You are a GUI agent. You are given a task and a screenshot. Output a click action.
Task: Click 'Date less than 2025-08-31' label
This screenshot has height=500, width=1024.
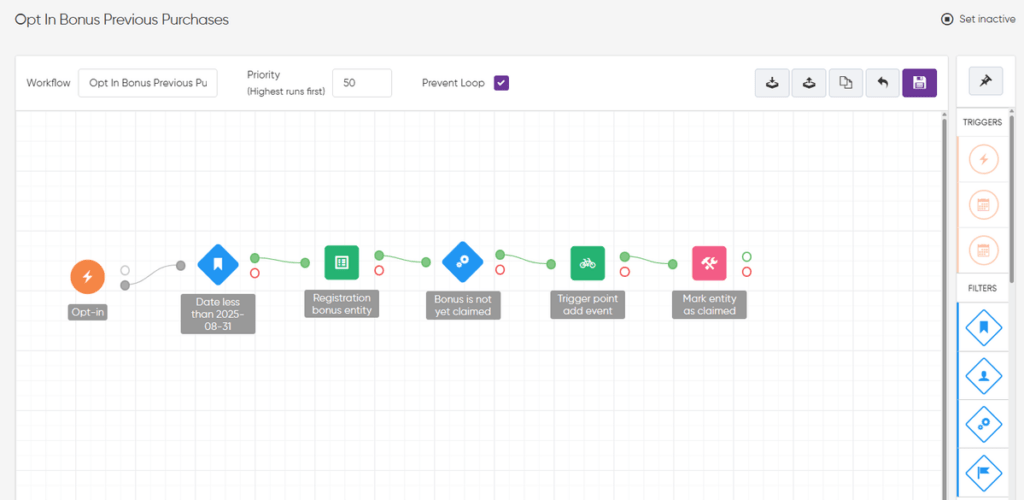click(x=217, y=313)
